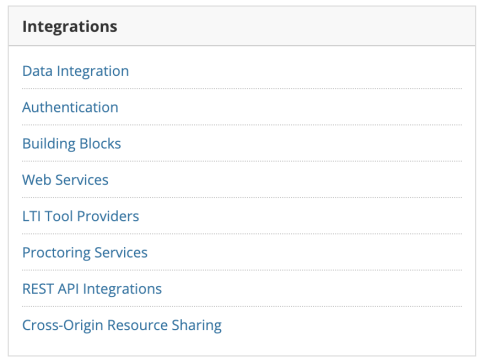Open Cross-Origin Resource Sharing settings
This screenshot has width=485, height=362.
[122, 326]
